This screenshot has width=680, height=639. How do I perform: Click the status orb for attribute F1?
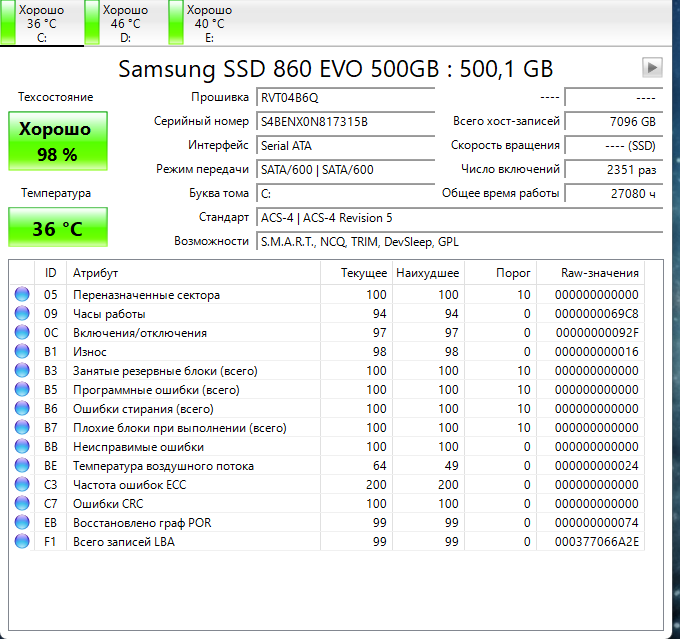tap(22, 541)
